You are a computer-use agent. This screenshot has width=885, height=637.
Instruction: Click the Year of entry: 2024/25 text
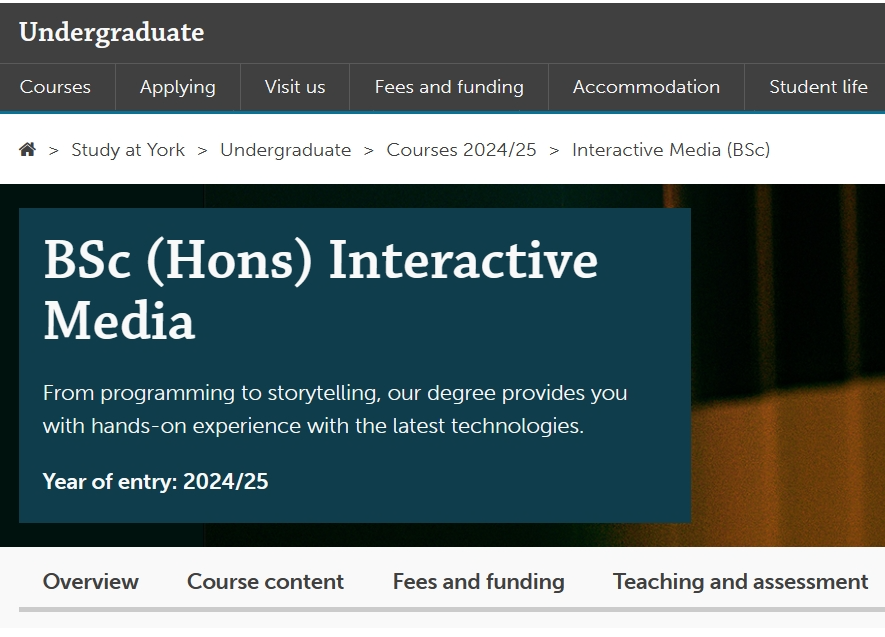point(156,481)
